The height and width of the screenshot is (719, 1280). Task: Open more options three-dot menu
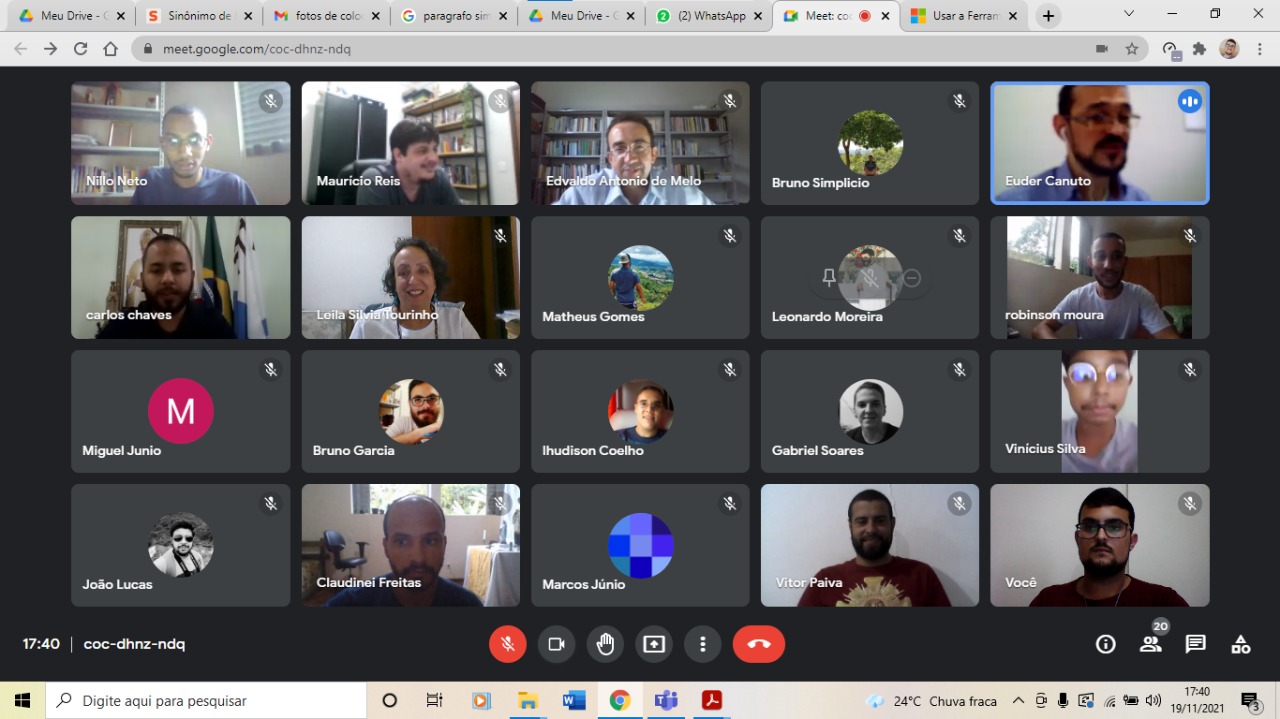703,644
